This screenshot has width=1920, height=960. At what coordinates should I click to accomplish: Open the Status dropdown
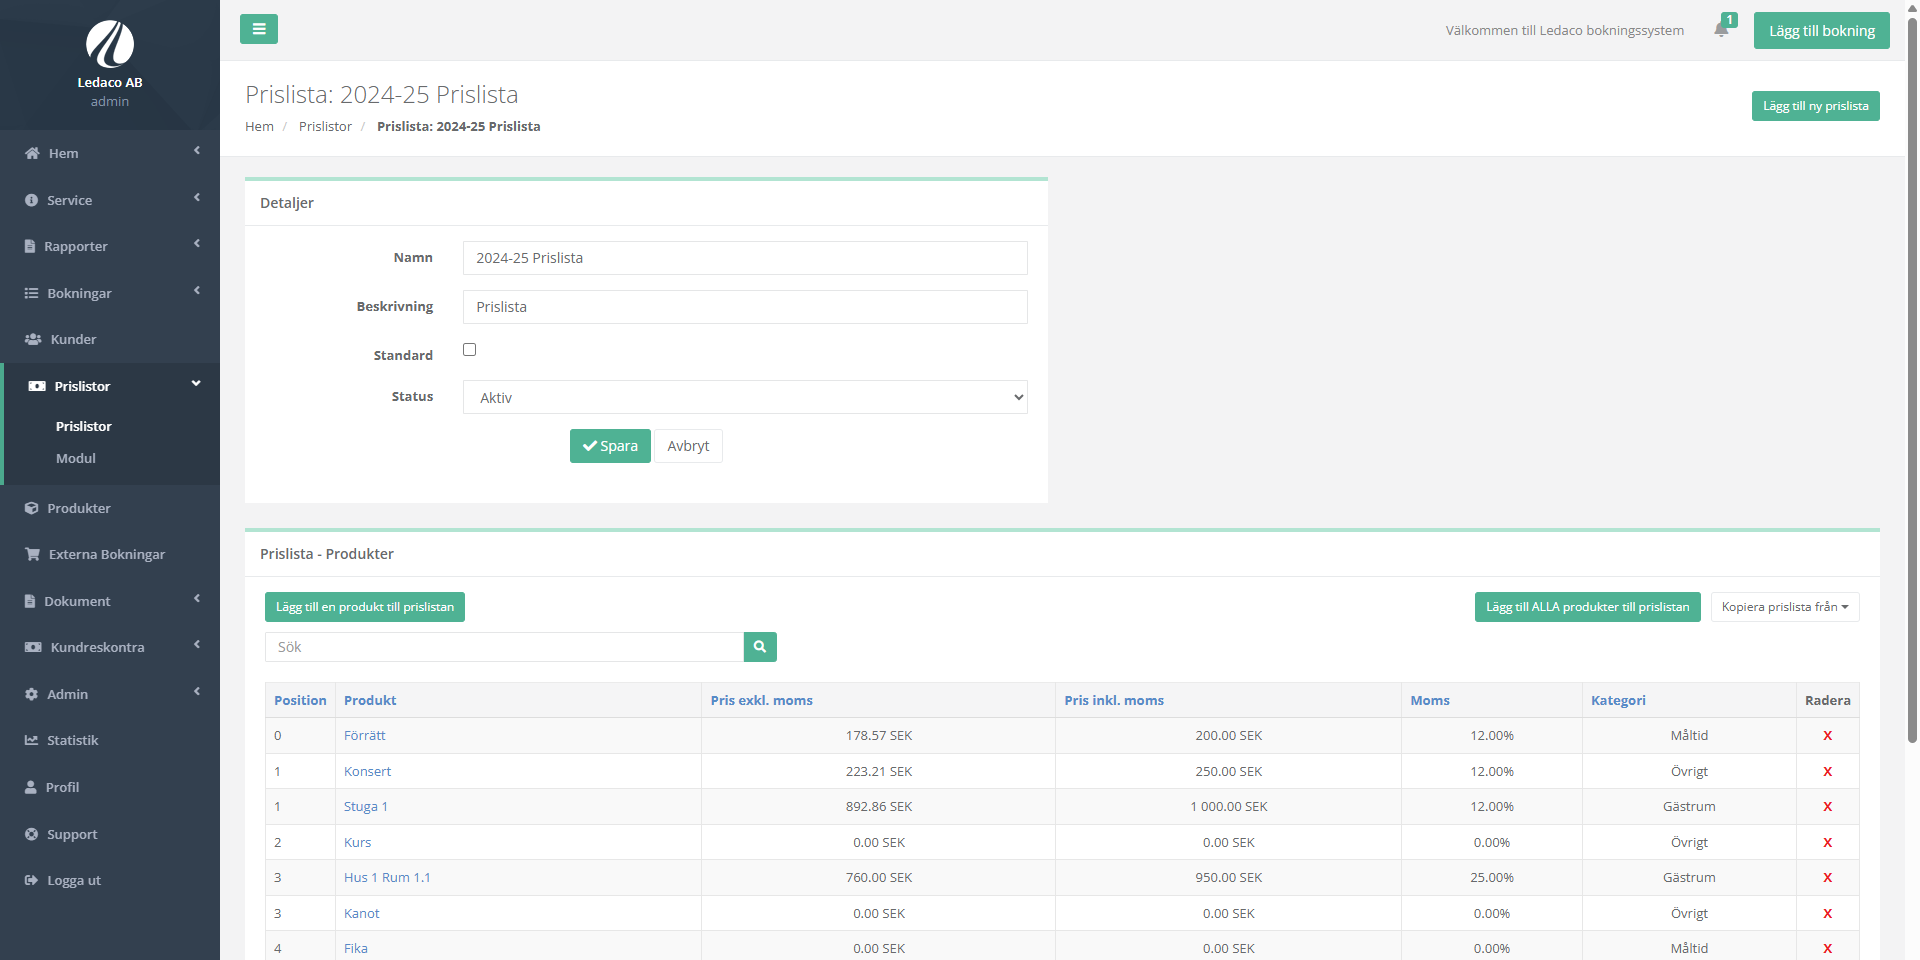(x=744, y=398)
